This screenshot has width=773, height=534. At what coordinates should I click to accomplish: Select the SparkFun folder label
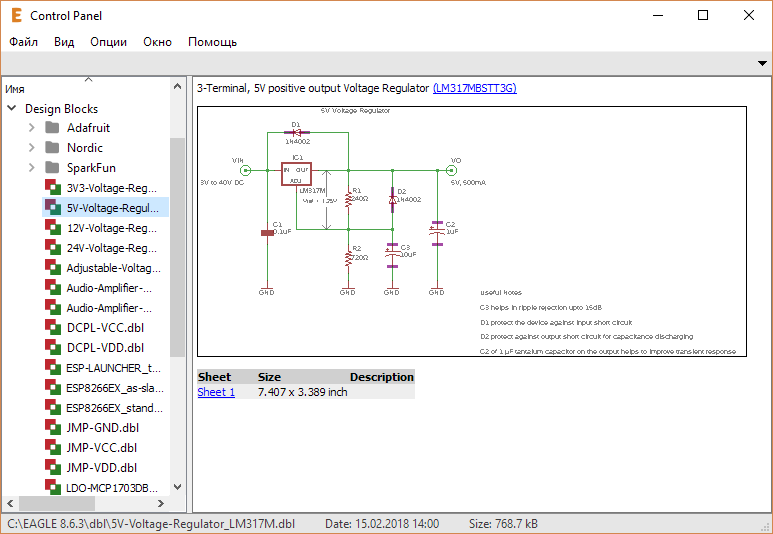click(91, 168)
